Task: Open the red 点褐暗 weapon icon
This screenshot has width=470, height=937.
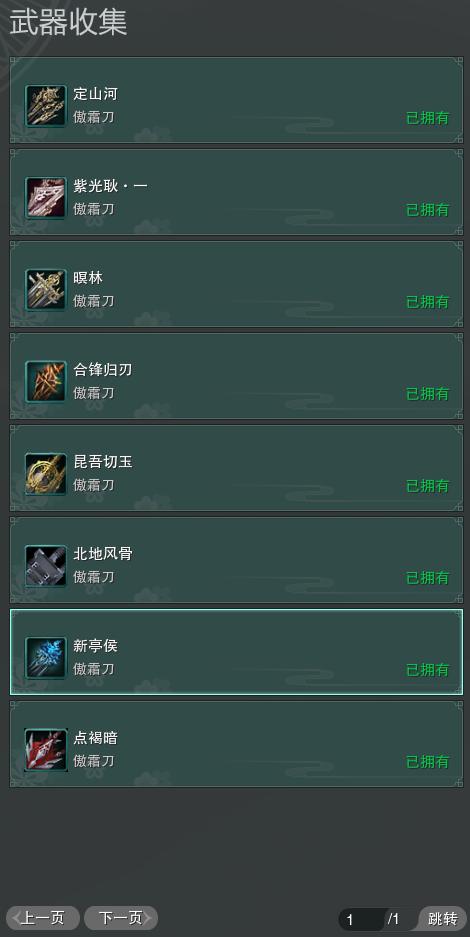Action: (x=45, y=750)
